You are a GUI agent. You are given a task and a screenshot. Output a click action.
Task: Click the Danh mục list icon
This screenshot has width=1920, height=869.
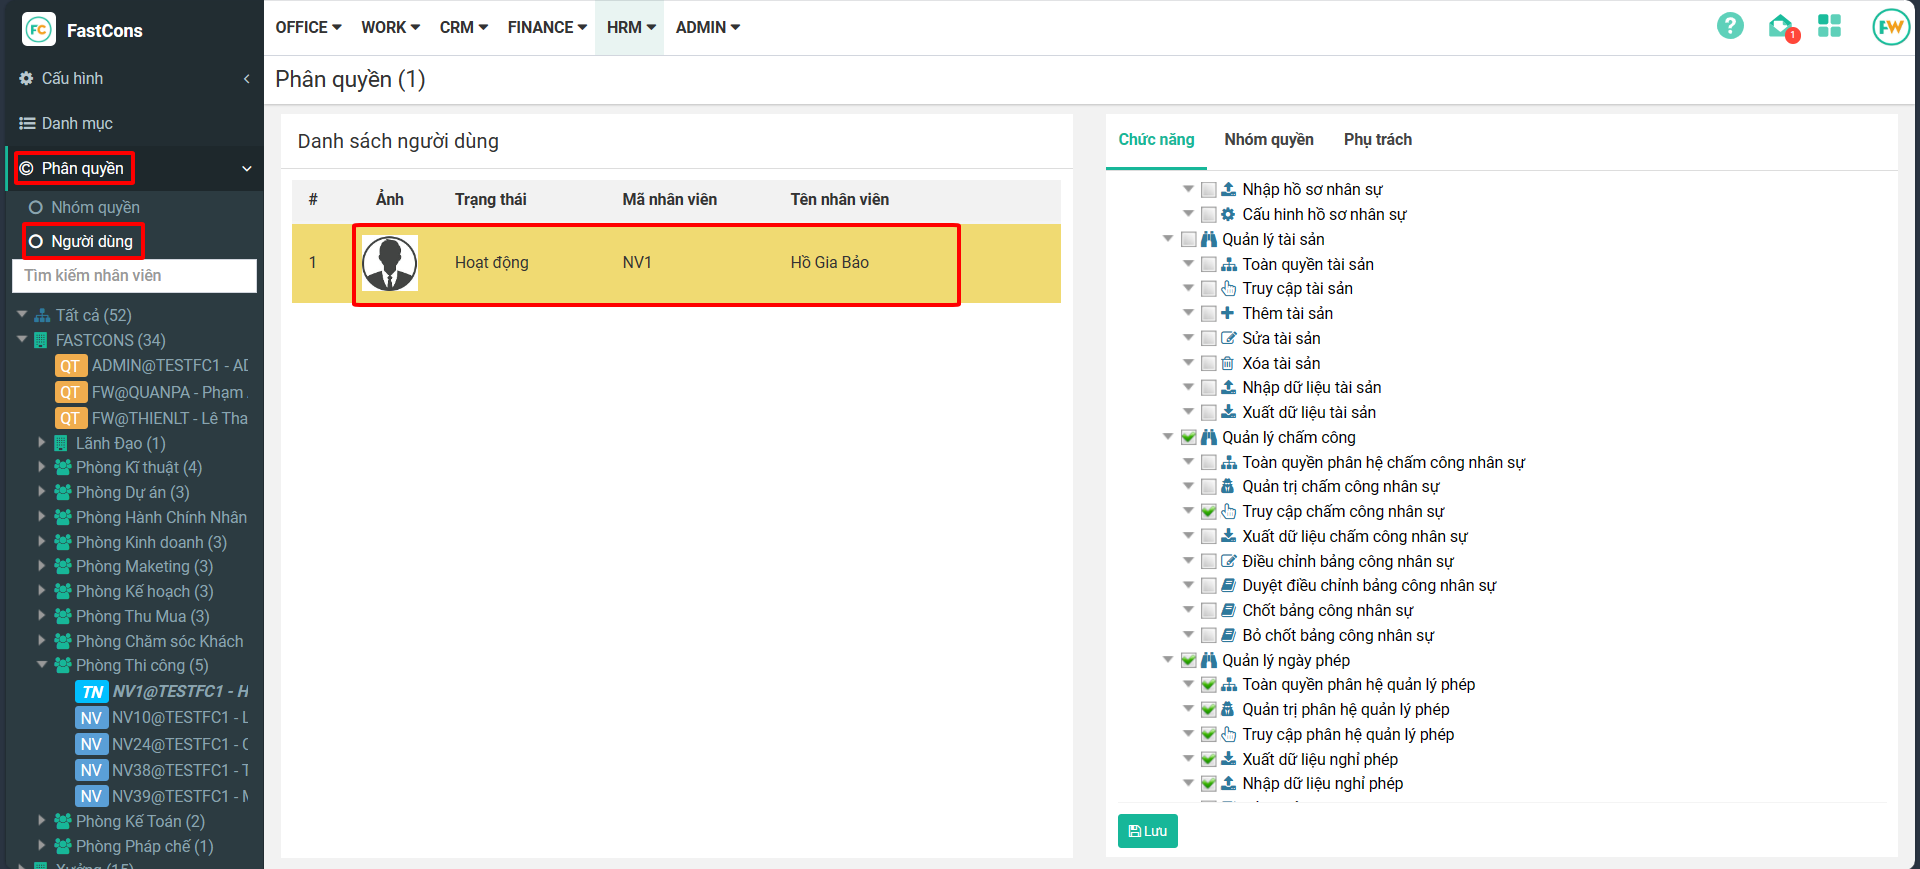pos(27,123)
